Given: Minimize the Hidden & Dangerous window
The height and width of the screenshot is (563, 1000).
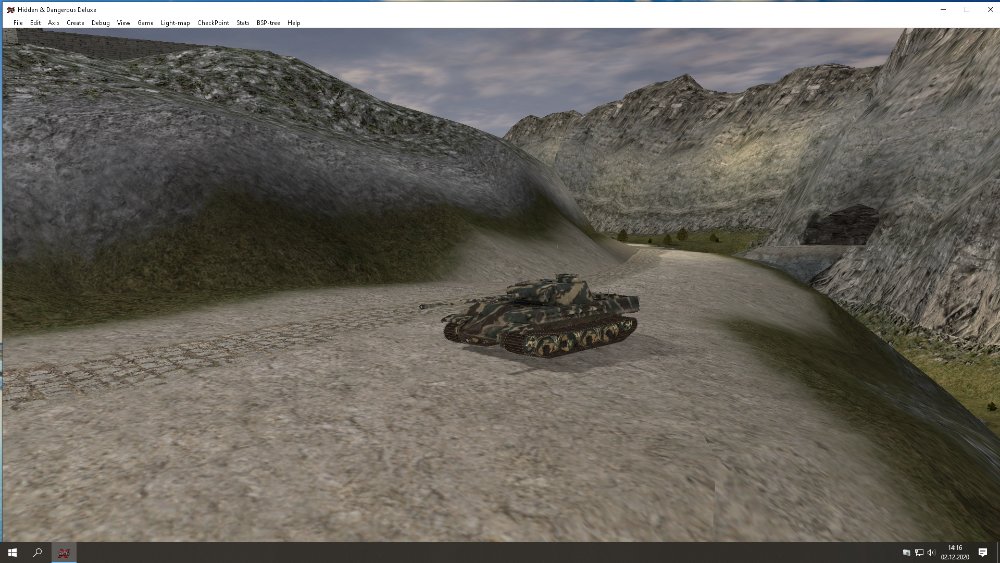Looking at the screenshot, I should [944, 10].
